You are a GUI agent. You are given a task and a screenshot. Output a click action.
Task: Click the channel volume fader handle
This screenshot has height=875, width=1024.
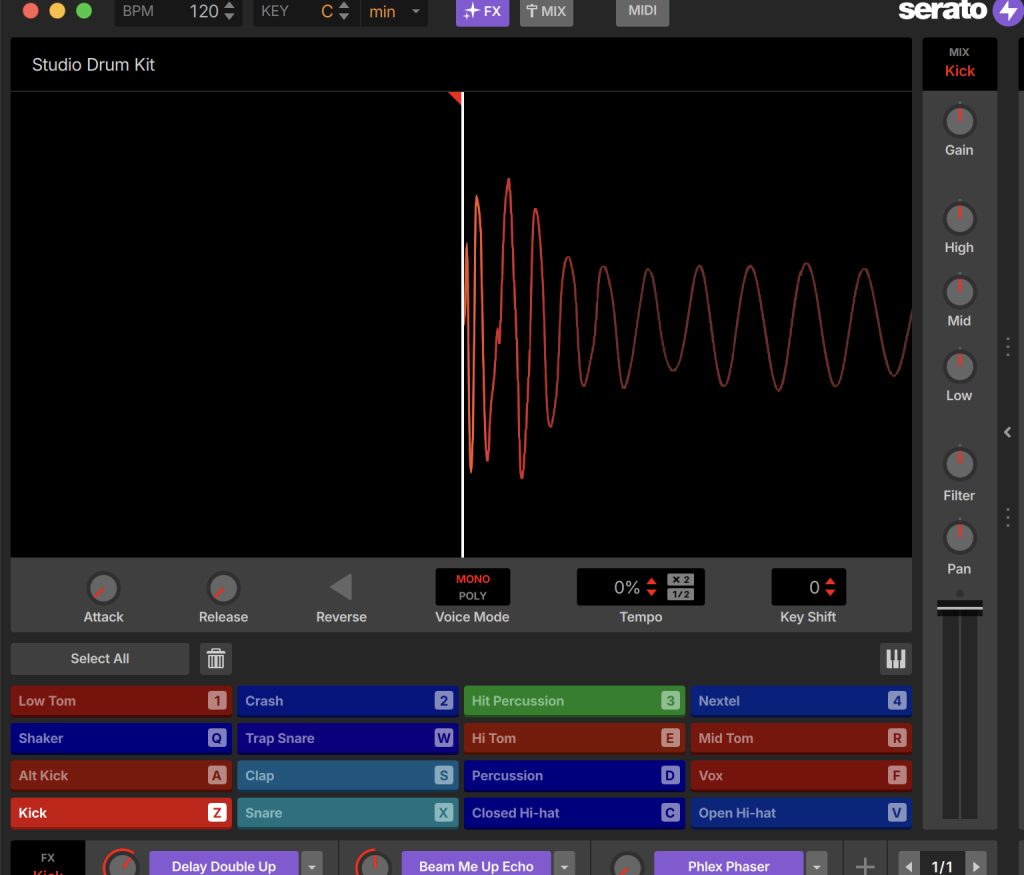959,608
